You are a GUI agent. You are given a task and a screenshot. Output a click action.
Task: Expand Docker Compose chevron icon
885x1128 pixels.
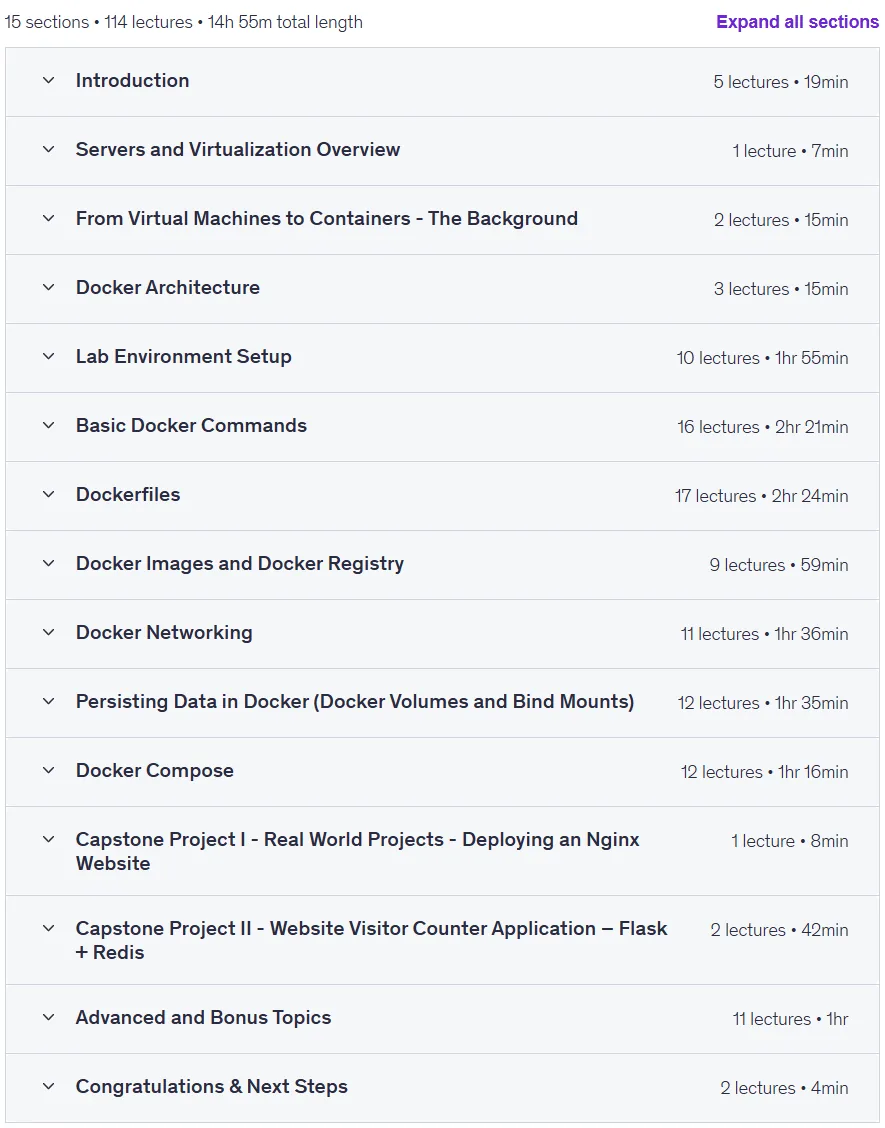point(48,771)
